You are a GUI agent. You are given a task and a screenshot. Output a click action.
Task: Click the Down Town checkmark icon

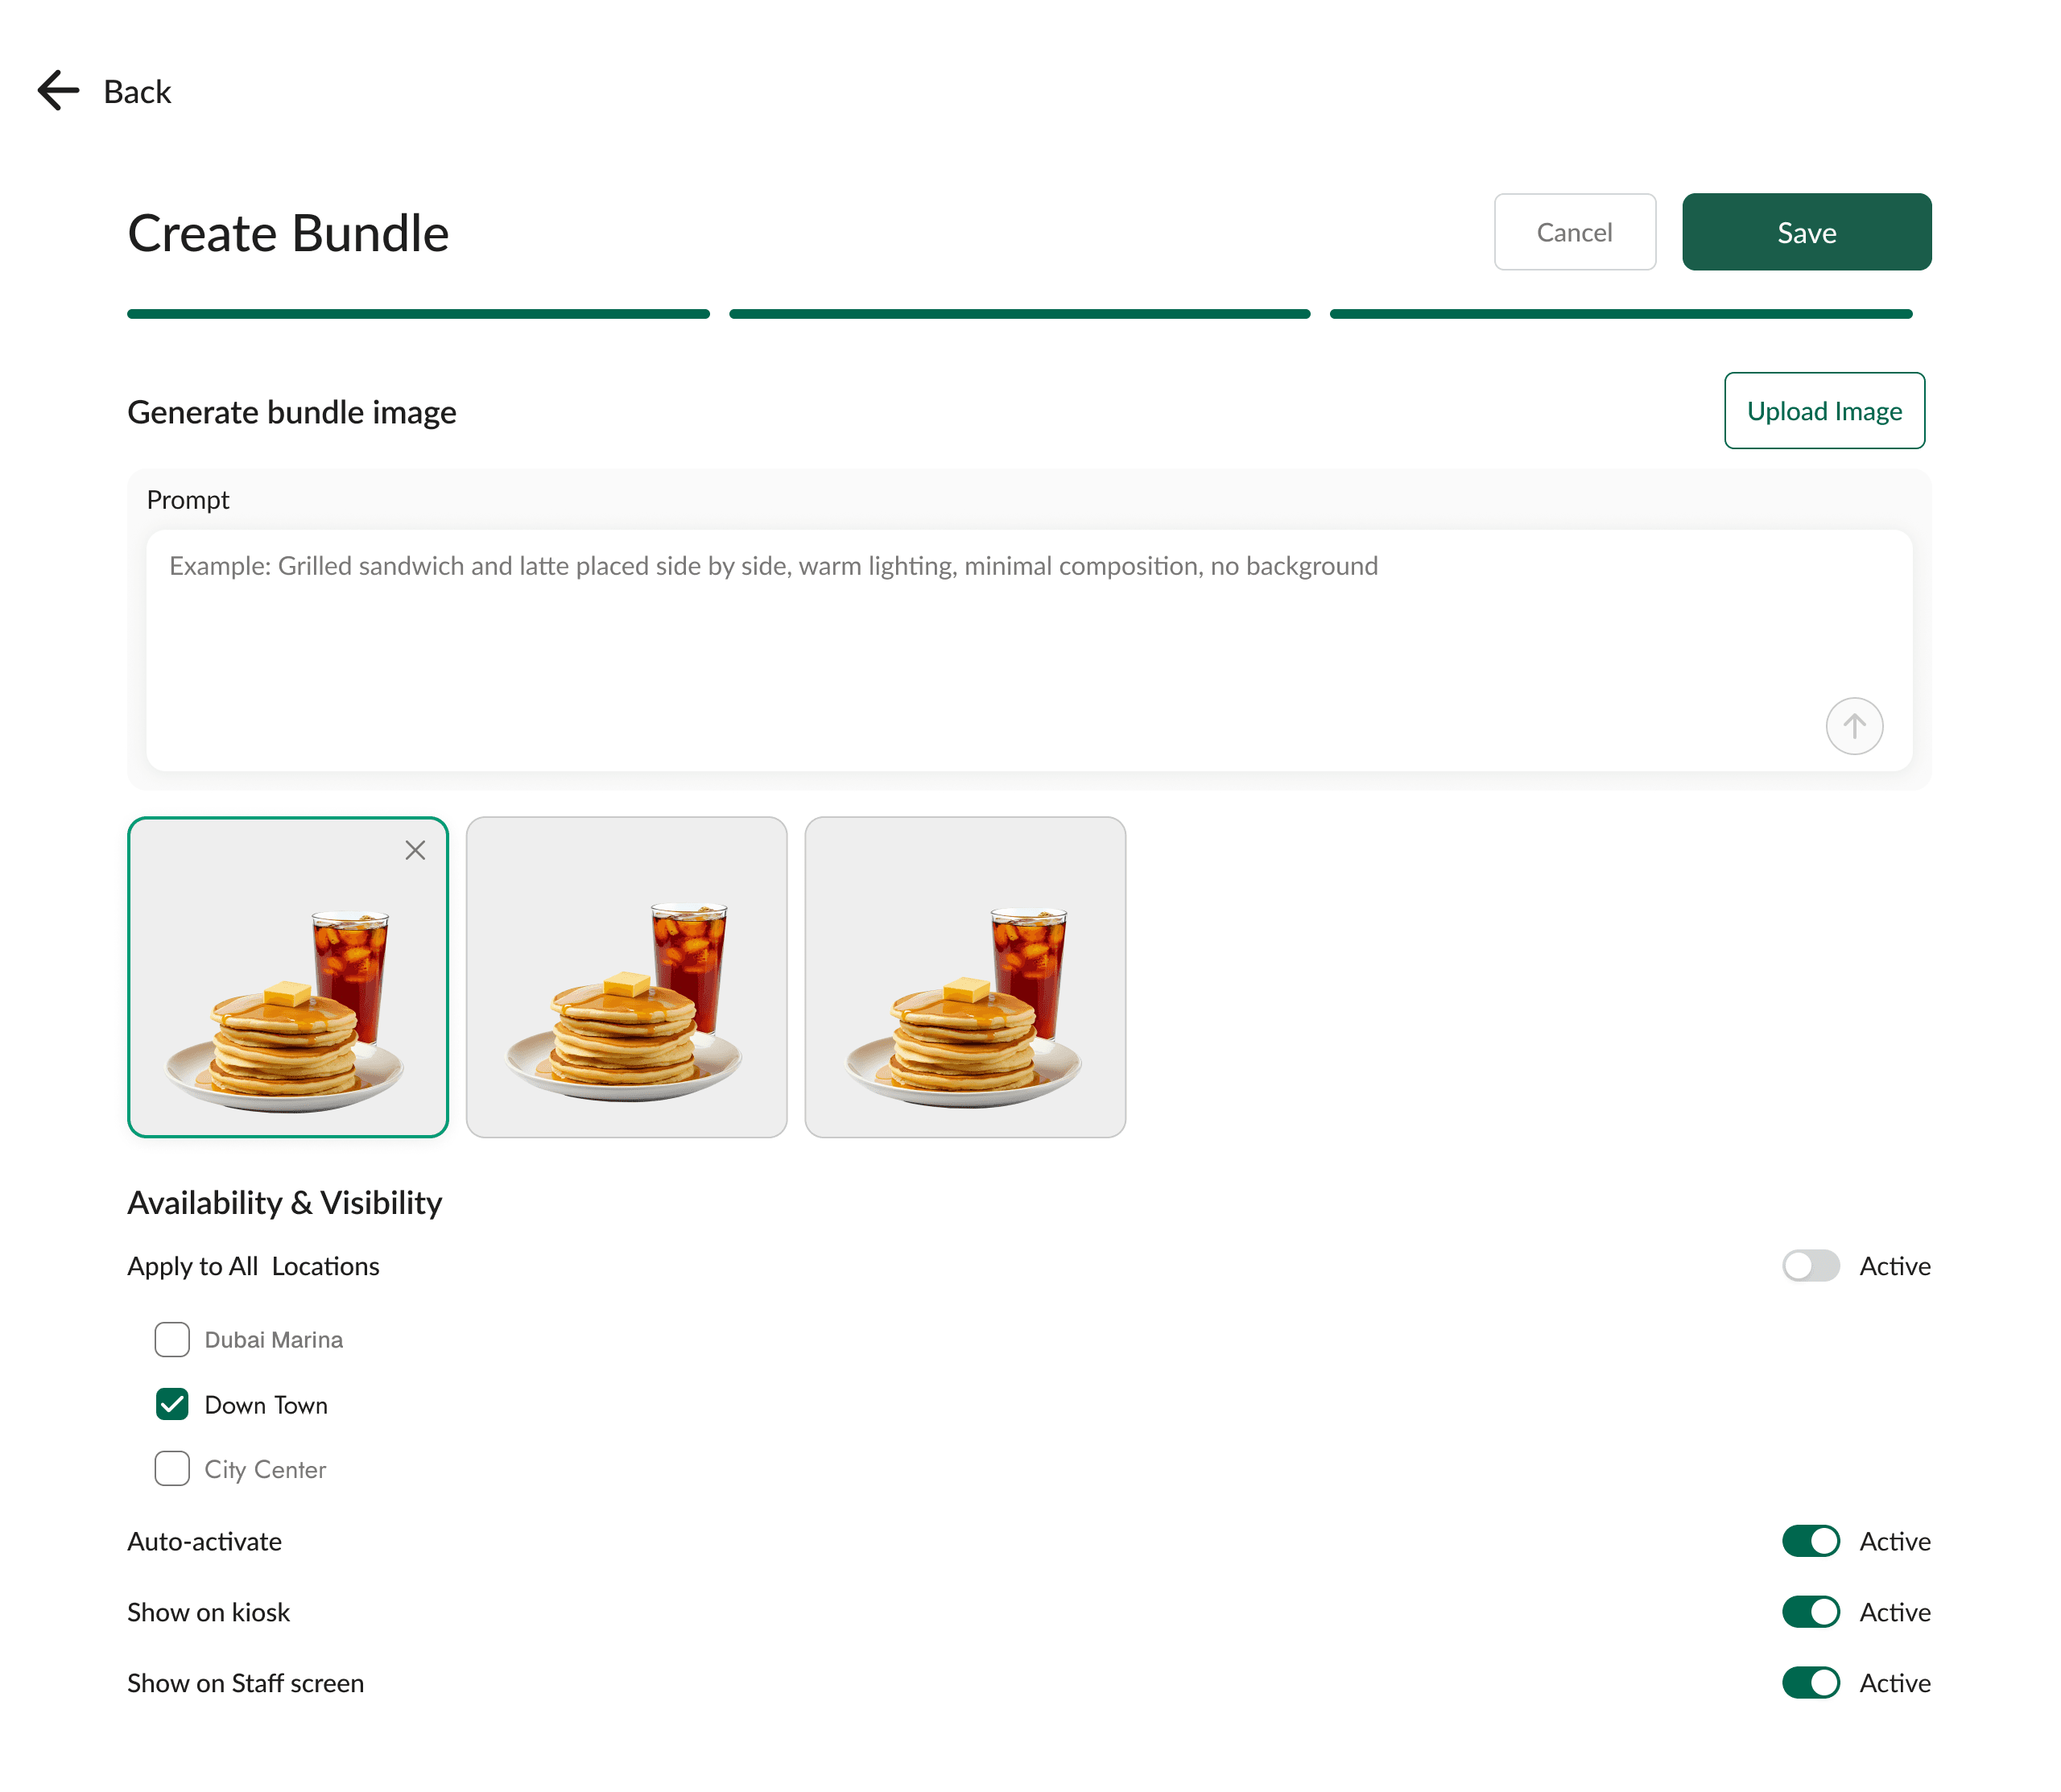click(172, 1405)
